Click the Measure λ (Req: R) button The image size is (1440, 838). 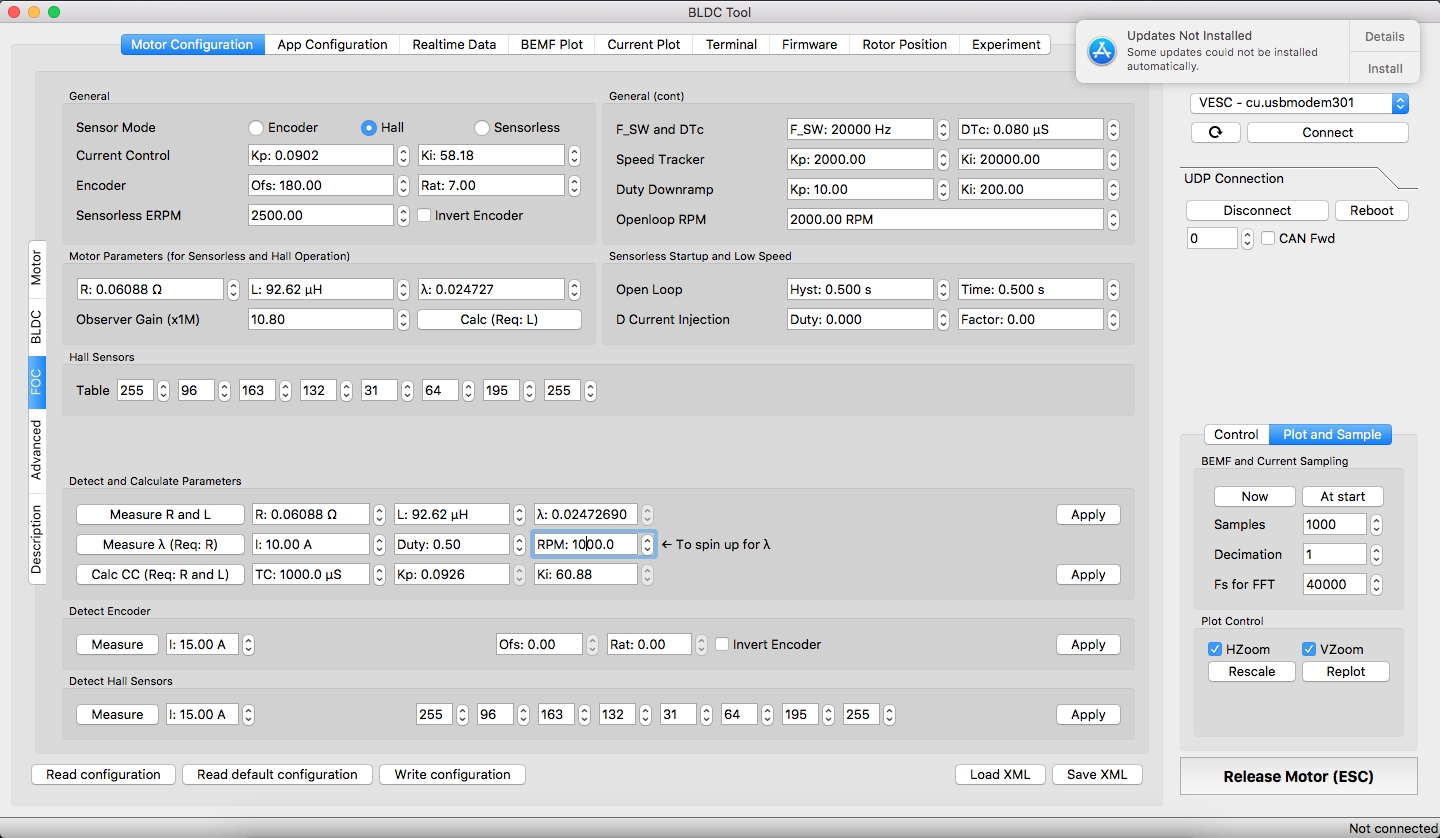click(160, 544)
